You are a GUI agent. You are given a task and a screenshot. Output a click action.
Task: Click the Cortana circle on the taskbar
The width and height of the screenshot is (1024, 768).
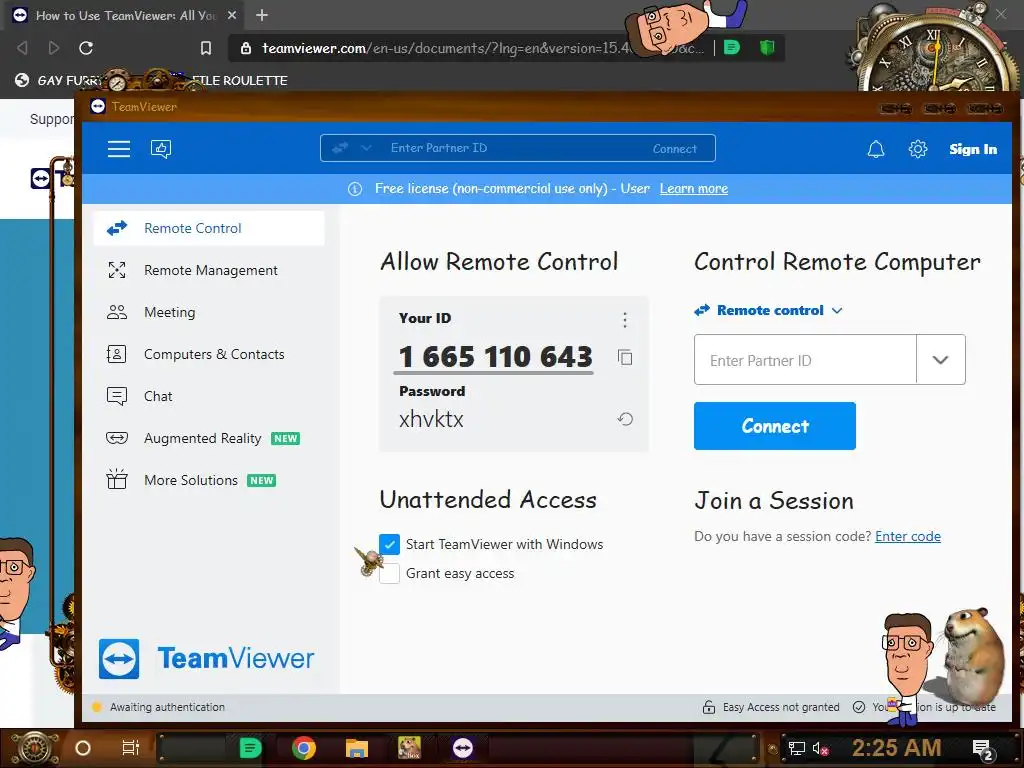(83, 748)
